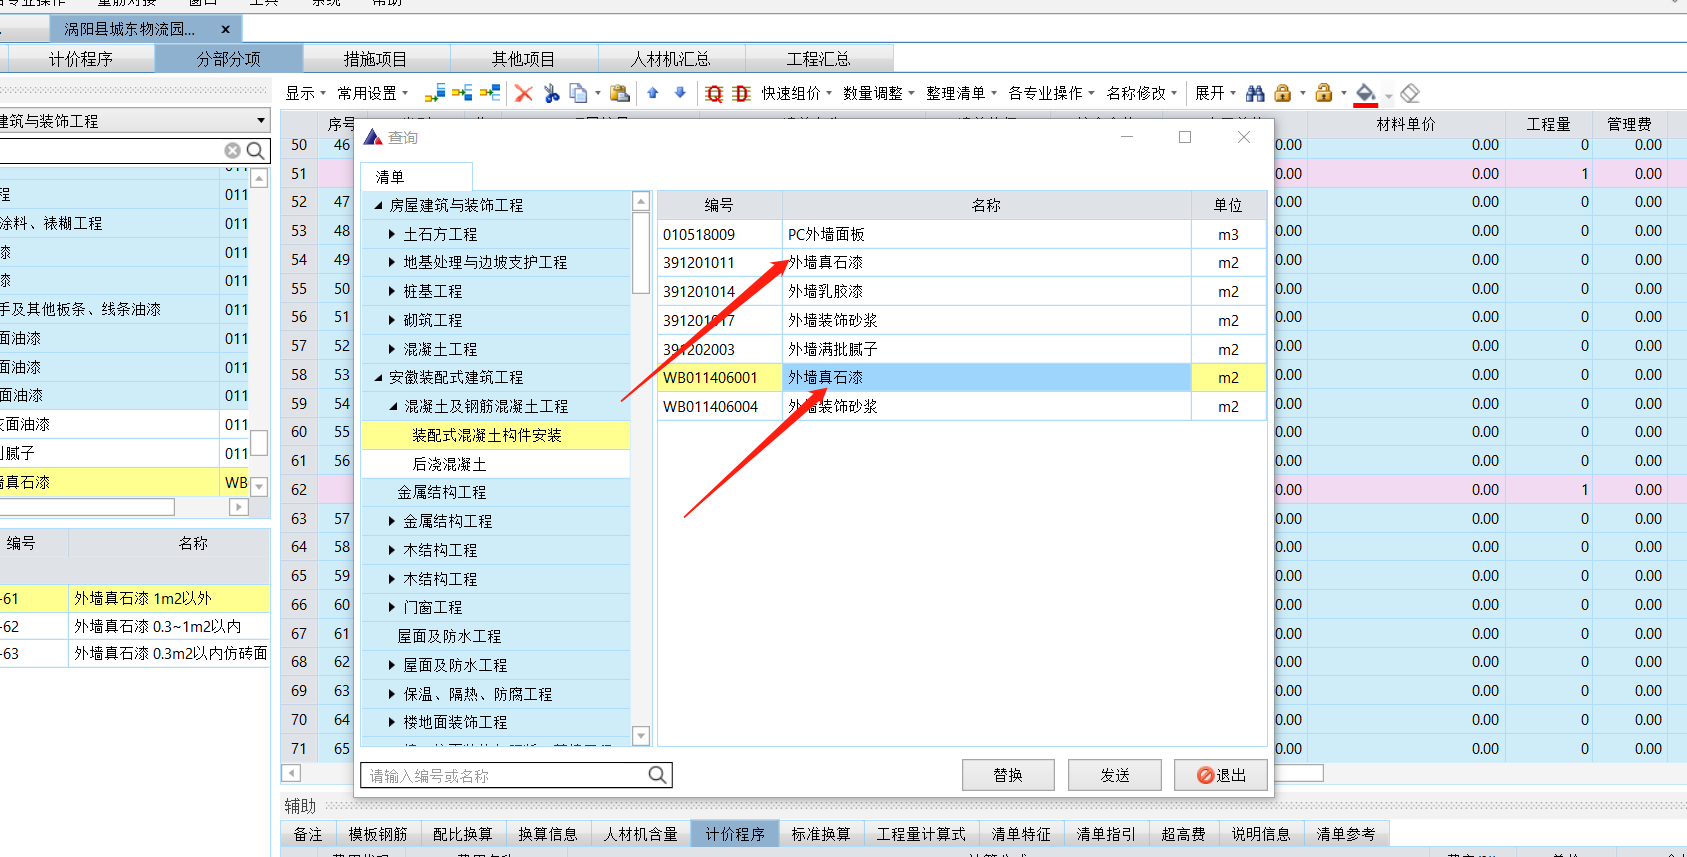This screenshot has height=857, width=1687.
Task: Open the 换算信息 bottom tab
Action: coord(548,834)
